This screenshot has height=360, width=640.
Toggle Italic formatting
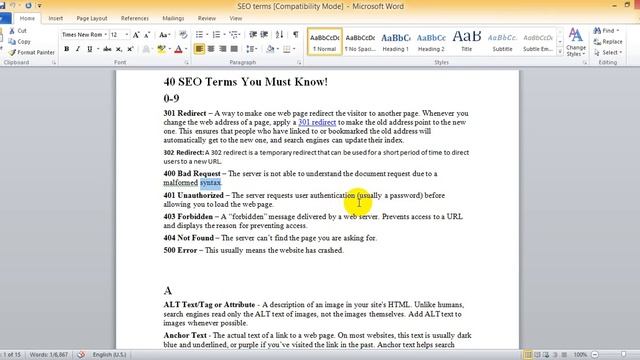click(78, 49)
